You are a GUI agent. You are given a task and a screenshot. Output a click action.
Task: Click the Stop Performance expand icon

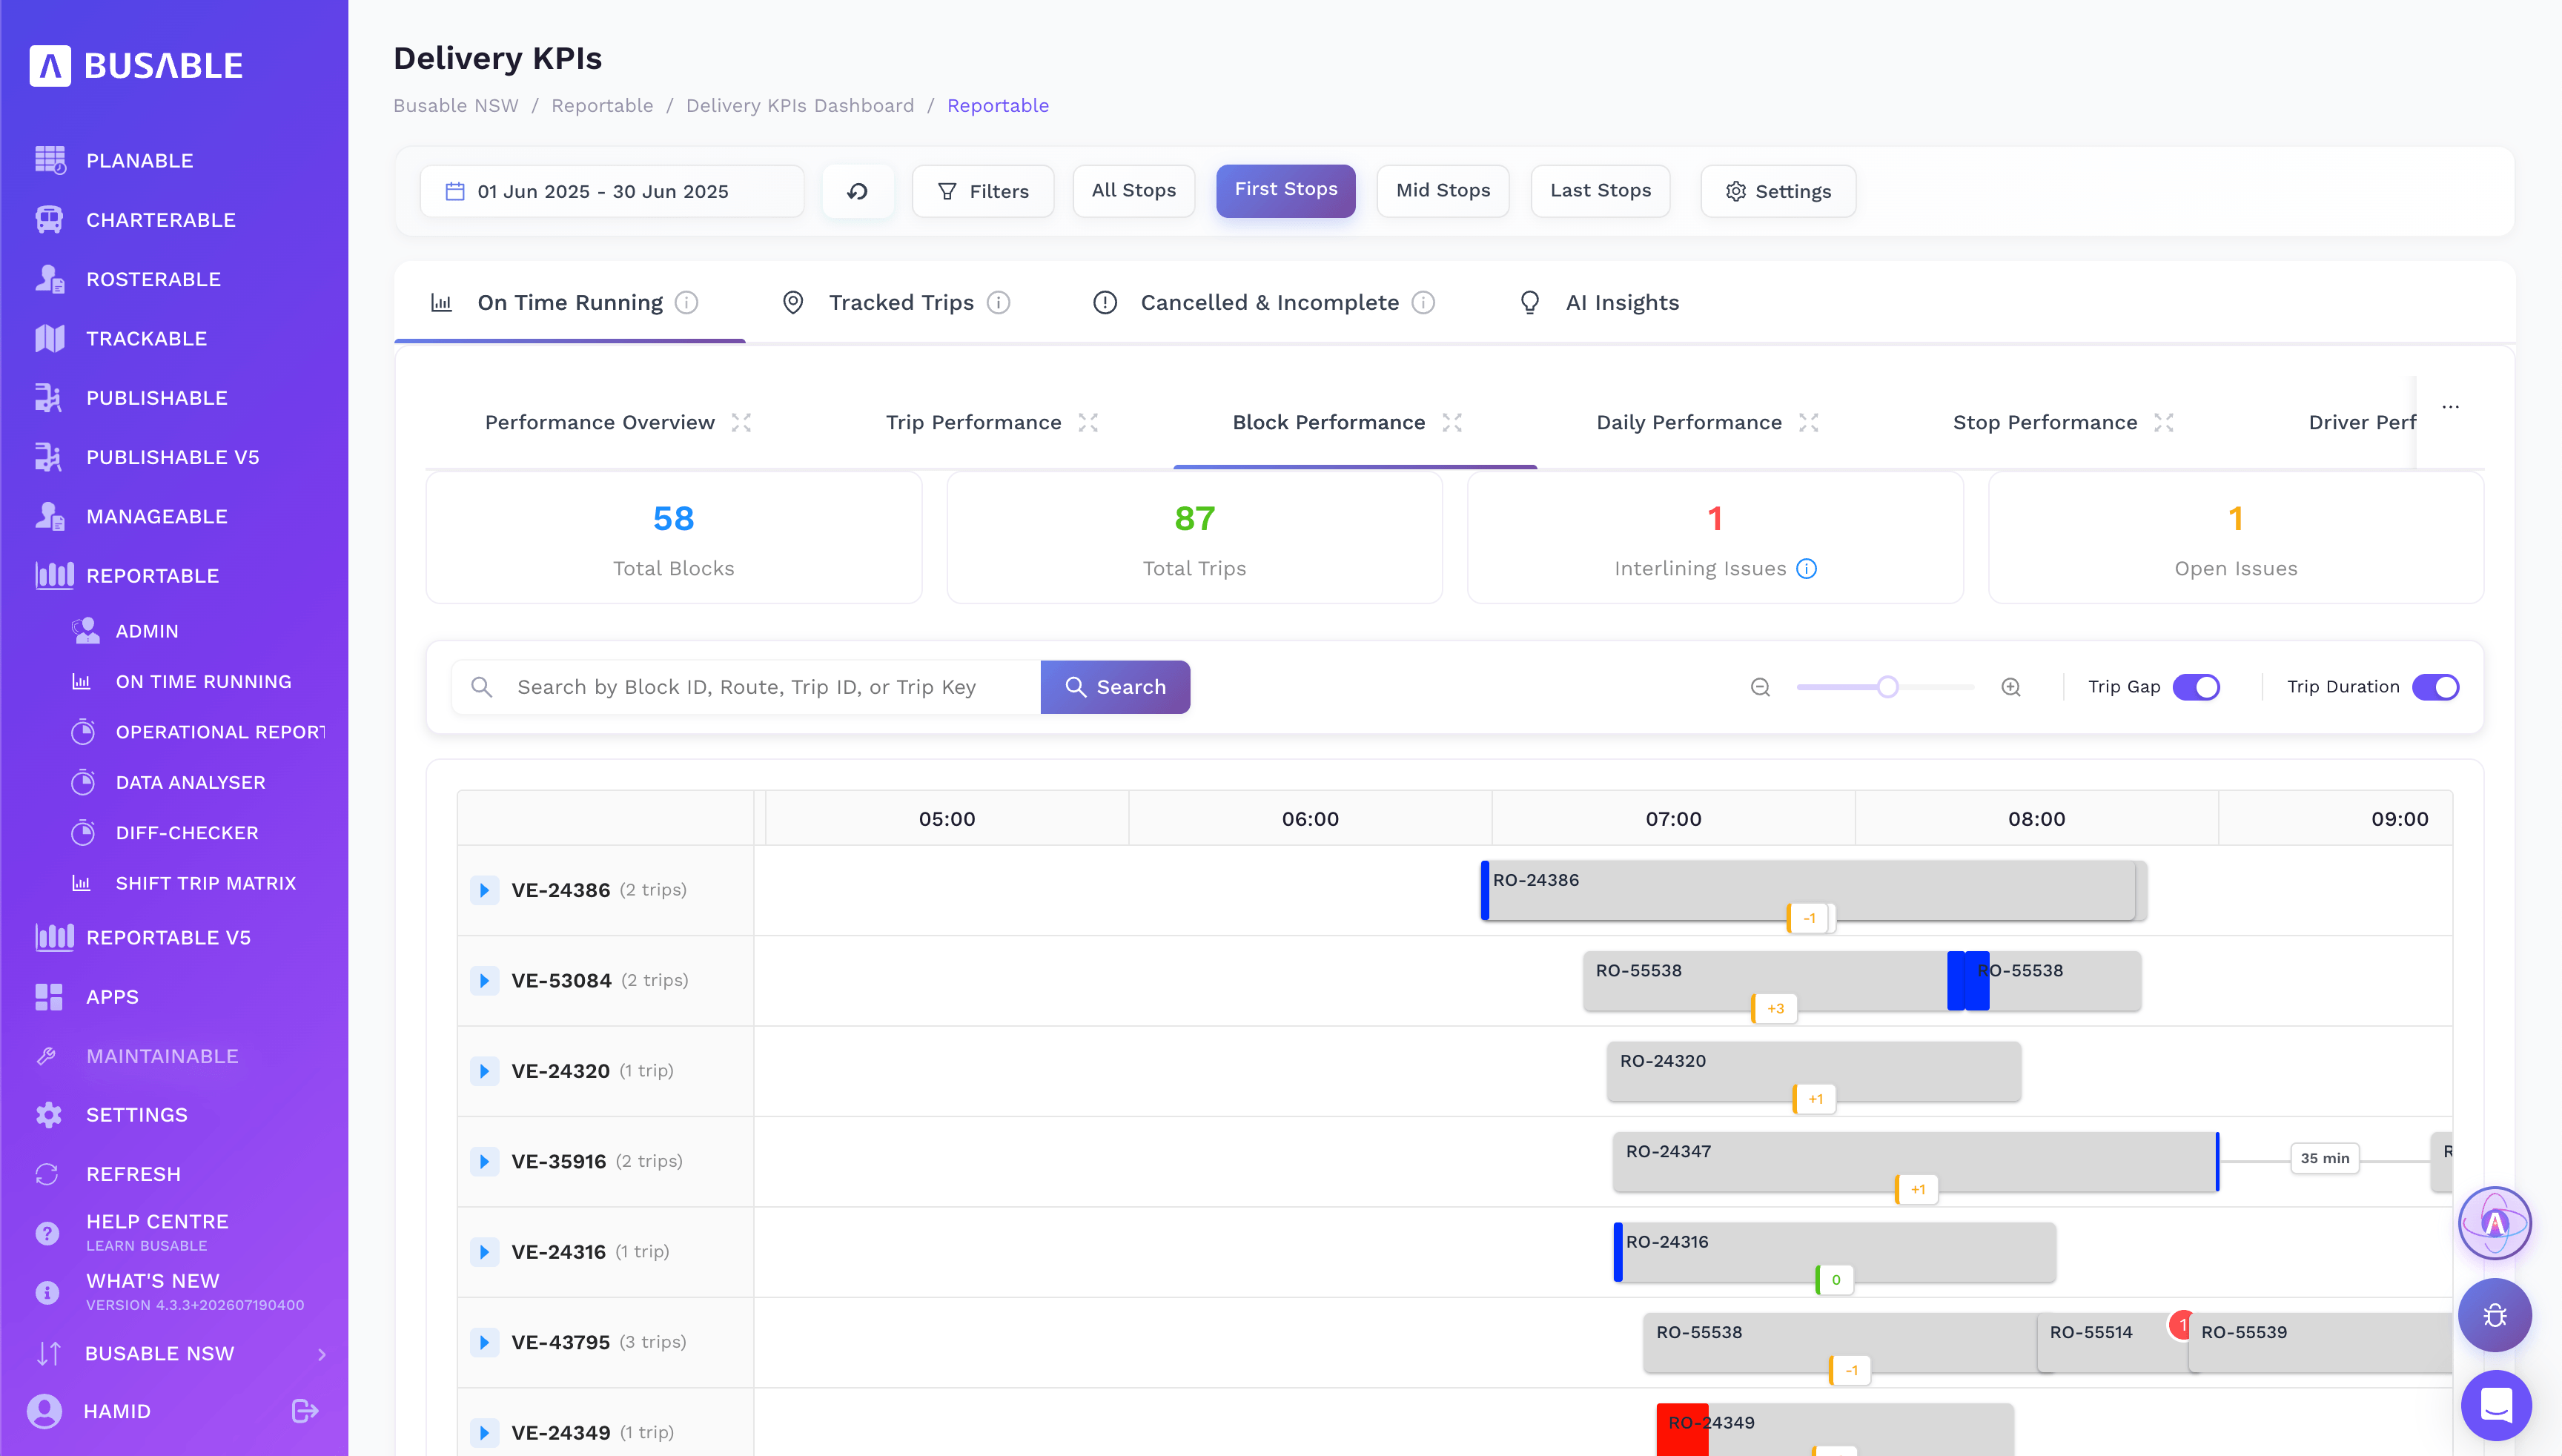click(x=2164, y=423)
